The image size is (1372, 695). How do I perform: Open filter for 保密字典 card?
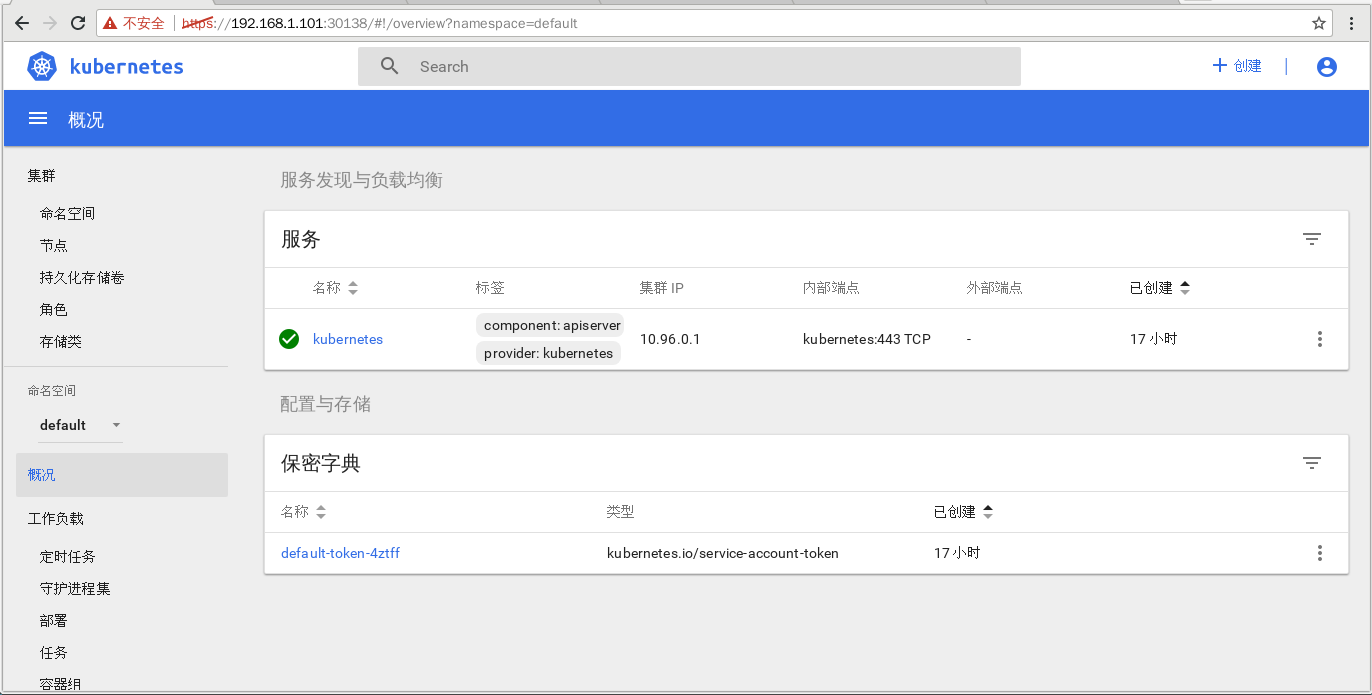click(1312, 463)
